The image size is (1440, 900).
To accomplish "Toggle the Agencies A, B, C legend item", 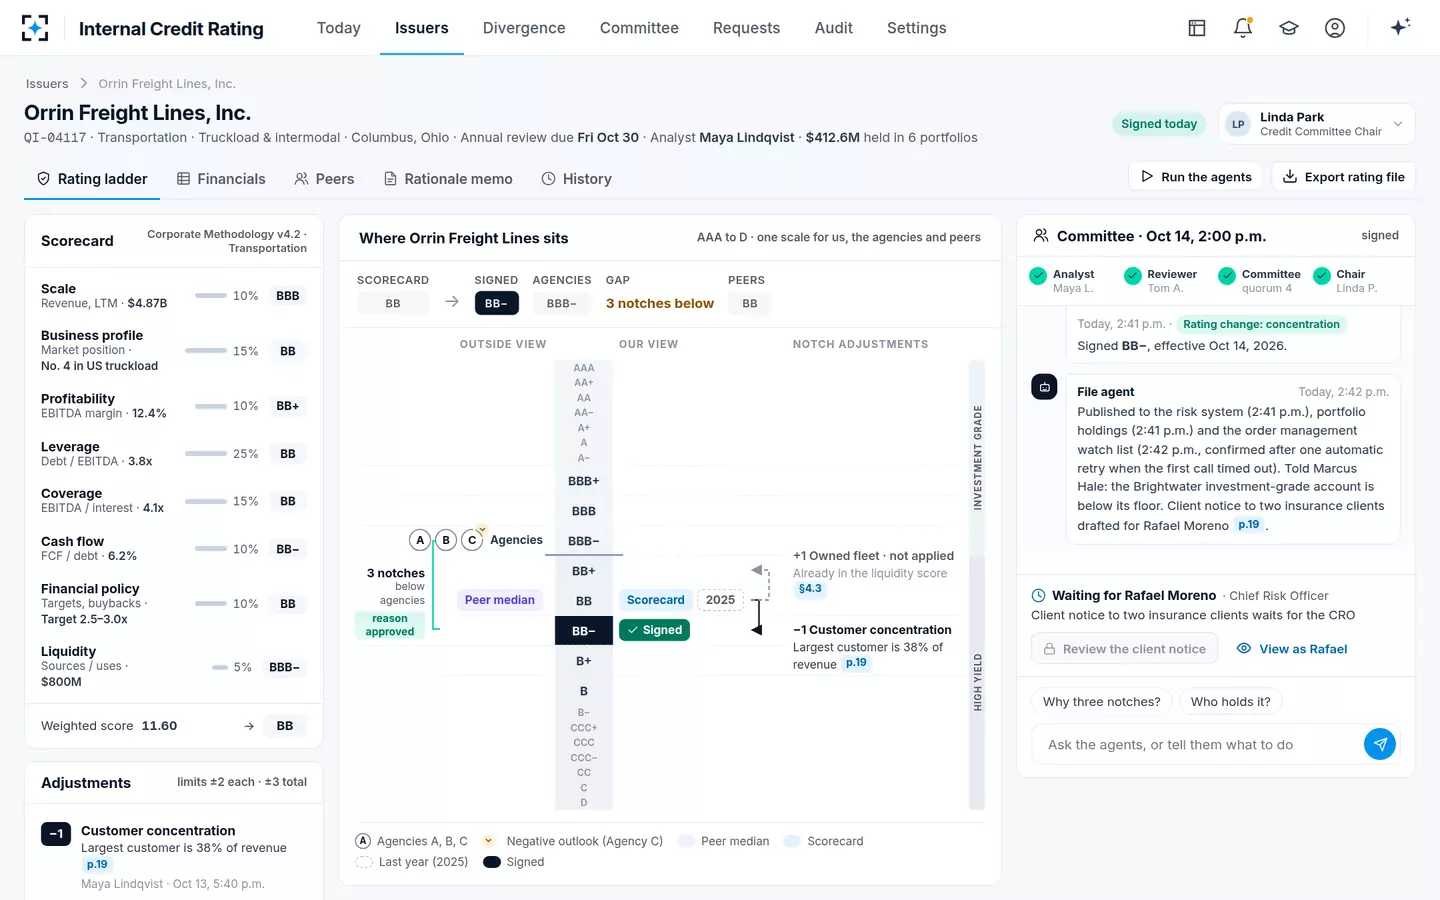I will [x=411, y=841].
